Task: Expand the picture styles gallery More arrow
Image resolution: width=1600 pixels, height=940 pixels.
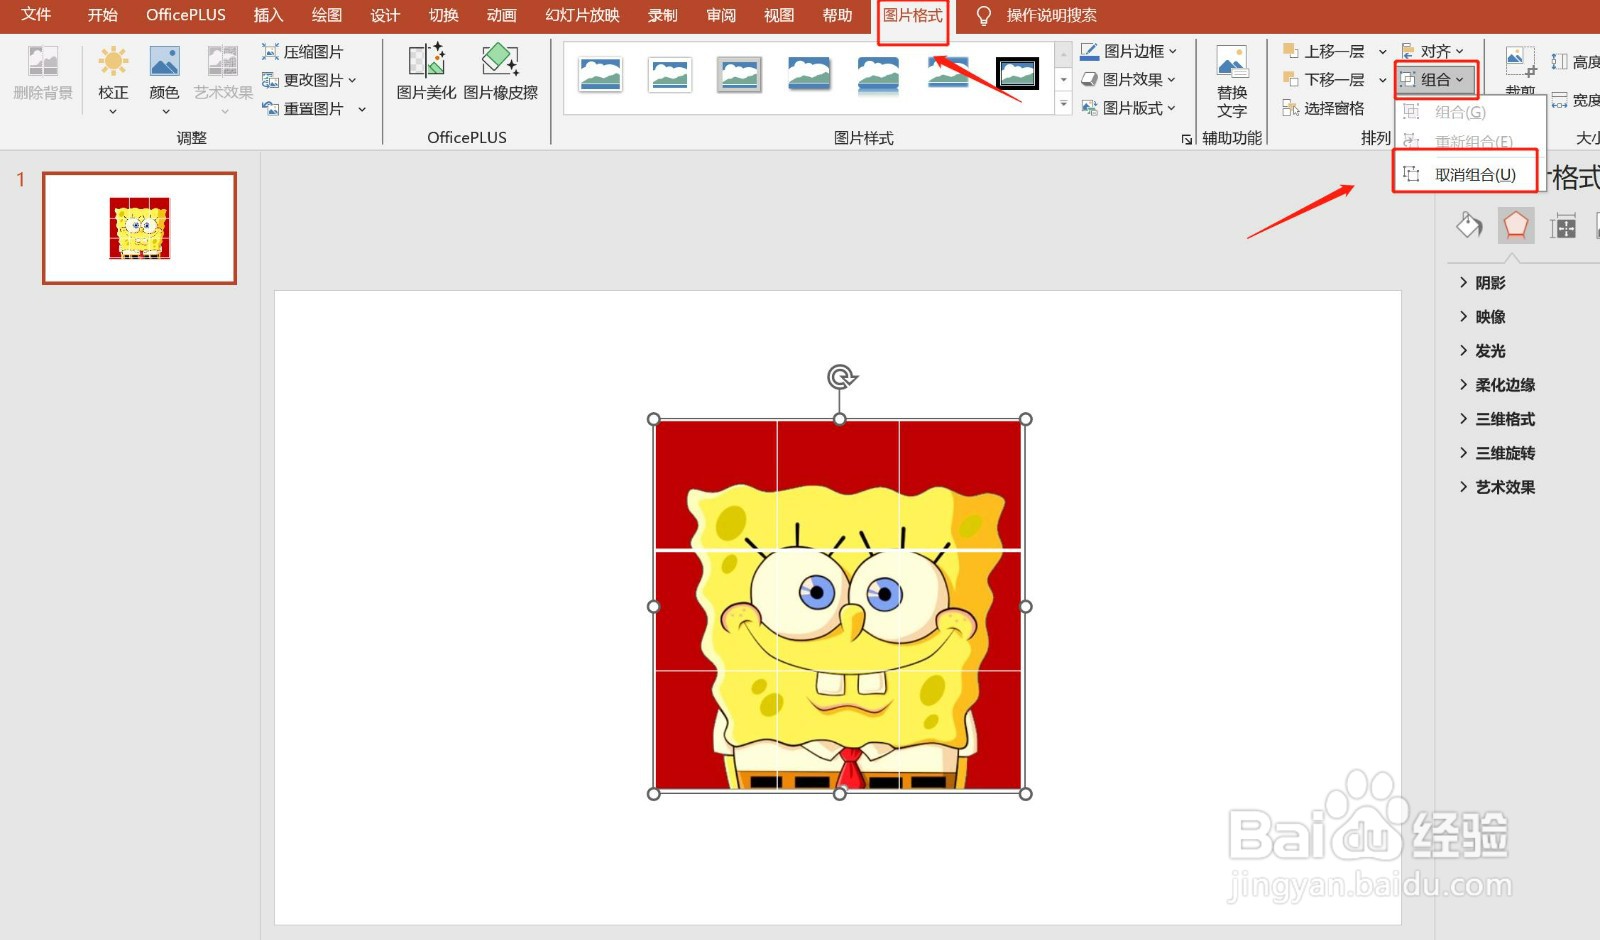Action: [1064, 104]
